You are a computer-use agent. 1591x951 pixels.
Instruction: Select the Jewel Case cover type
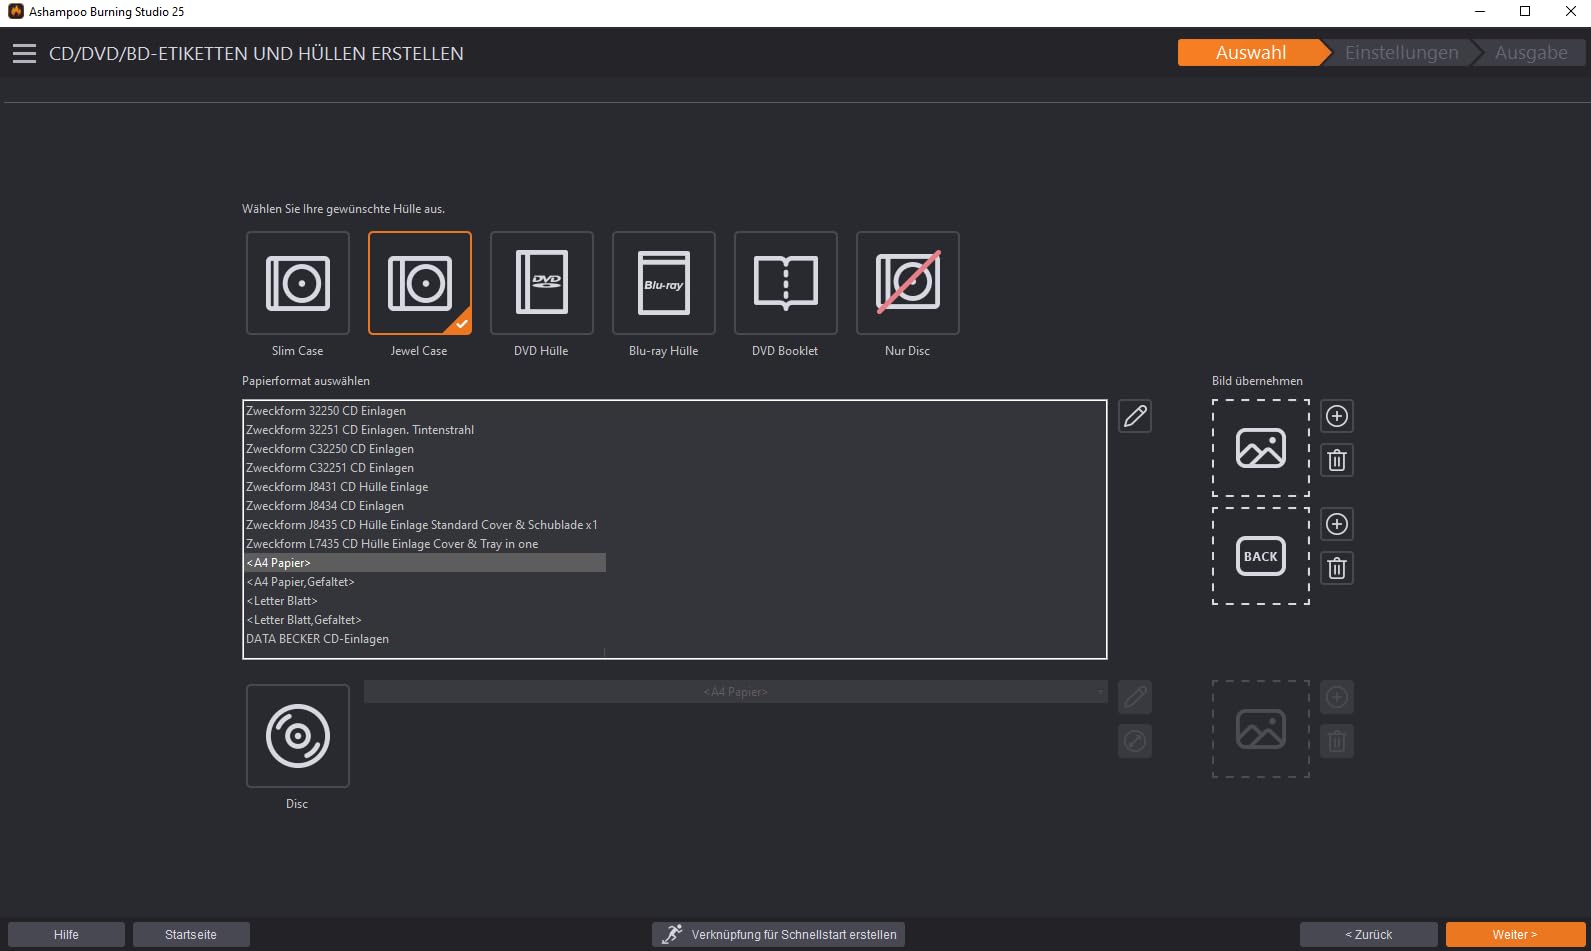tap(420, 283)
